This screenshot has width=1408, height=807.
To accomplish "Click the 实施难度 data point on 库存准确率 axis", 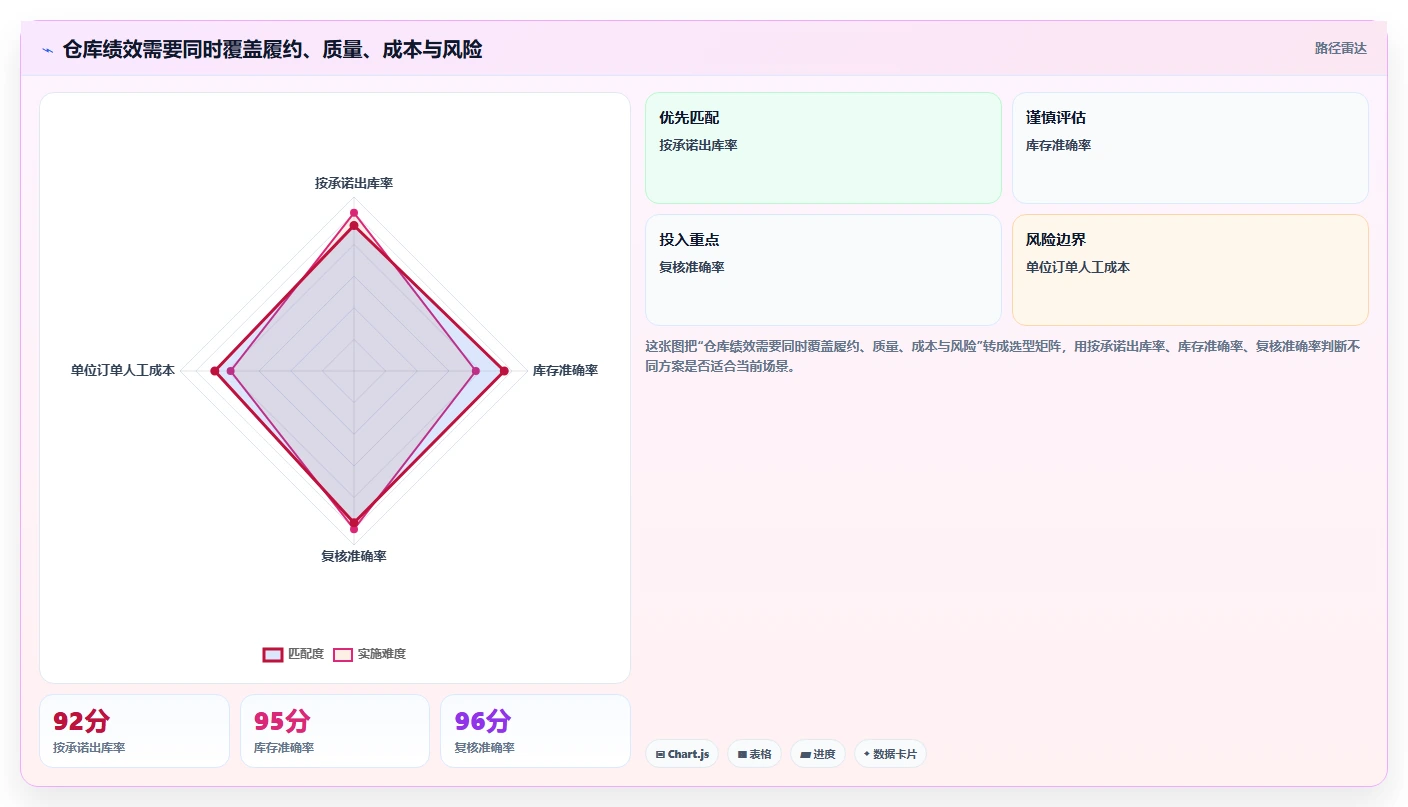I will [x=475, y=371].
